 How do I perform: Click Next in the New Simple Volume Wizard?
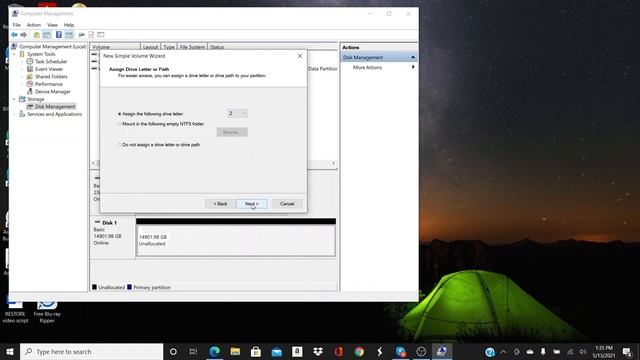tap(252, 204)
